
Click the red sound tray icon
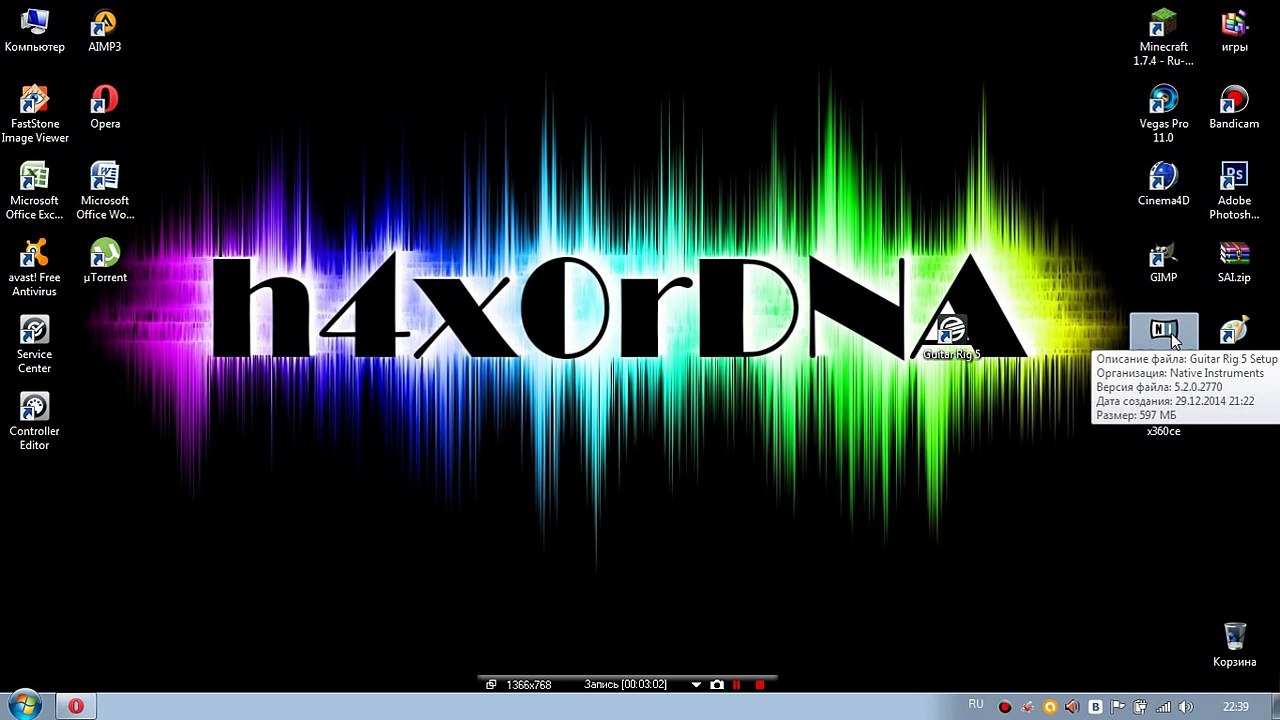[1072, 707]
